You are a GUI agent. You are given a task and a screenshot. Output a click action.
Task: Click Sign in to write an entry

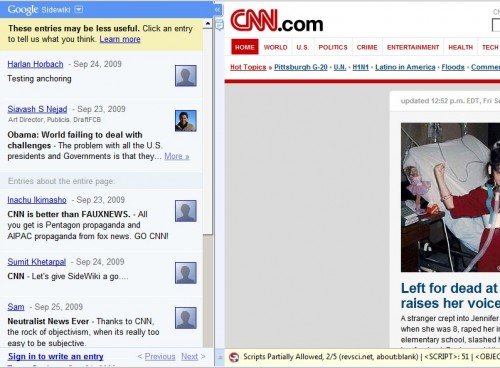pos(56,356)
